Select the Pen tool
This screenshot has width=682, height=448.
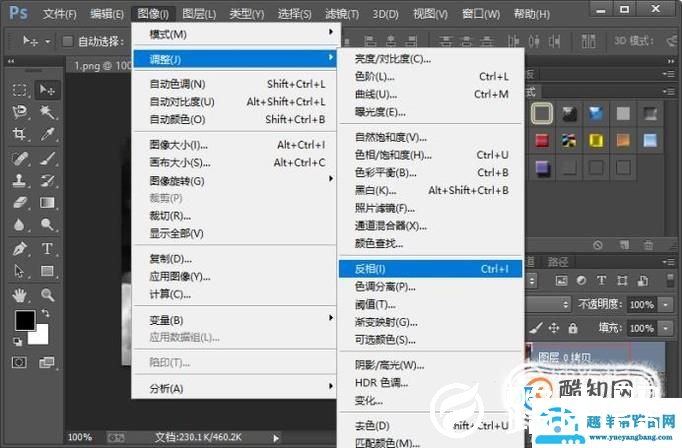tap(20, 249)
